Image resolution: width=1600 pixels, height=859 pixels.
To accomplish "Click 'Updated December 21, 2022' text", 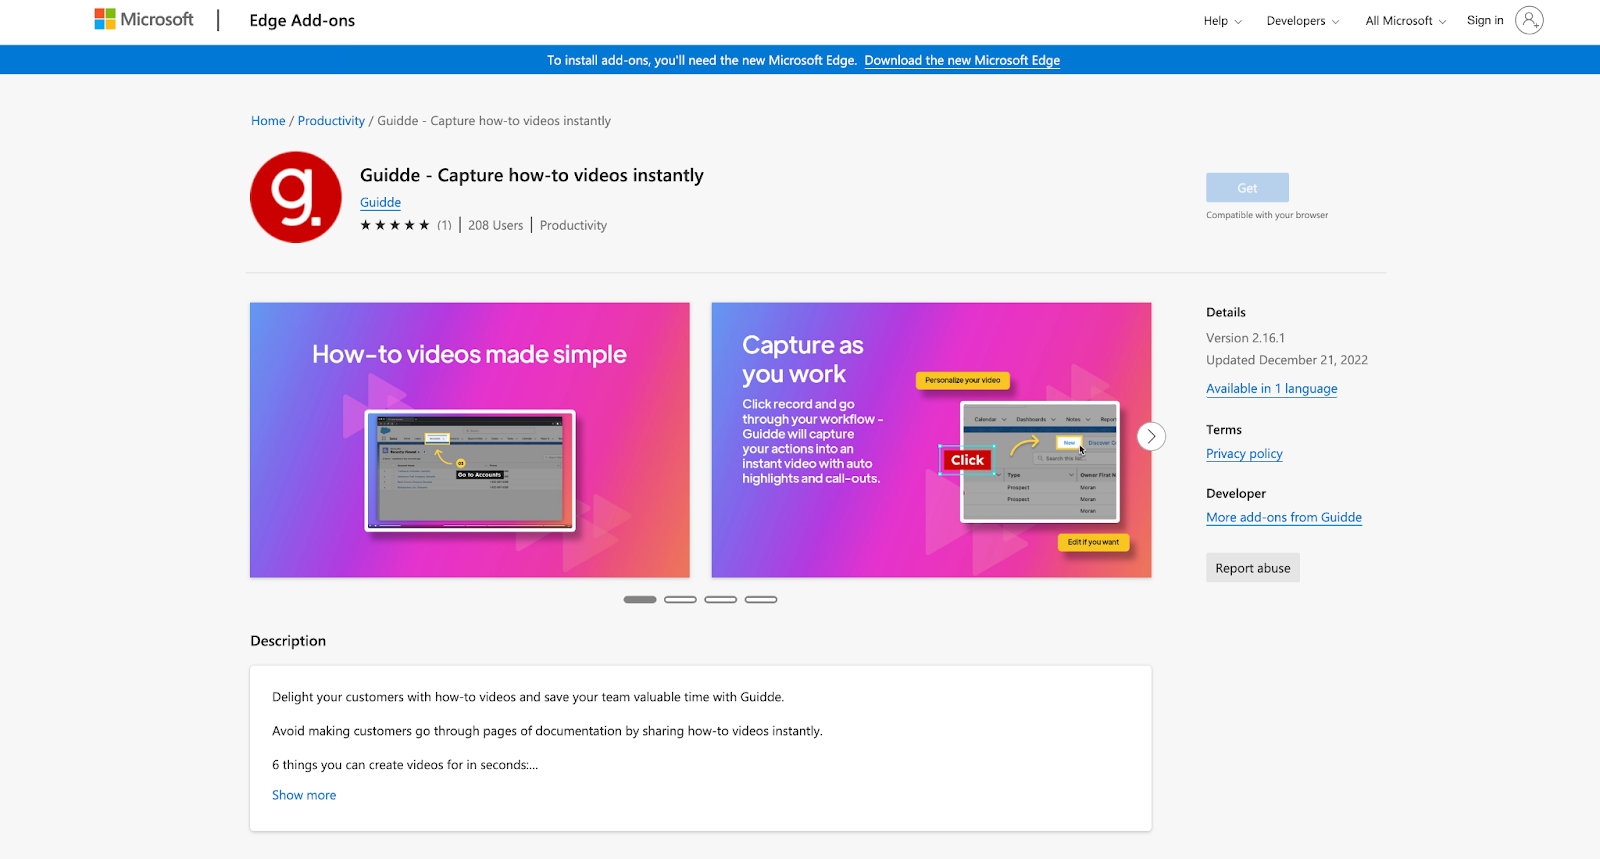I will (x=1287, y=360).
